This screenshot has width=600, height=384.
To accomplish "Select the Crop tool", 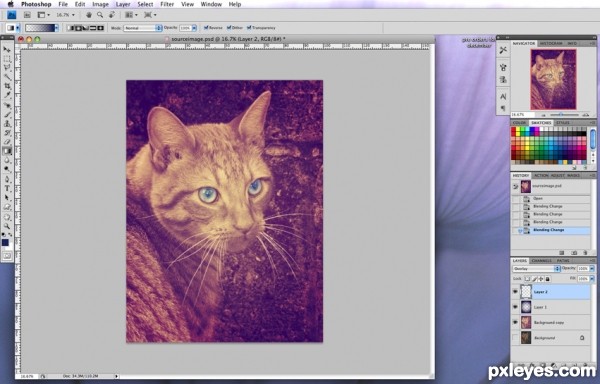I will 7,86.
